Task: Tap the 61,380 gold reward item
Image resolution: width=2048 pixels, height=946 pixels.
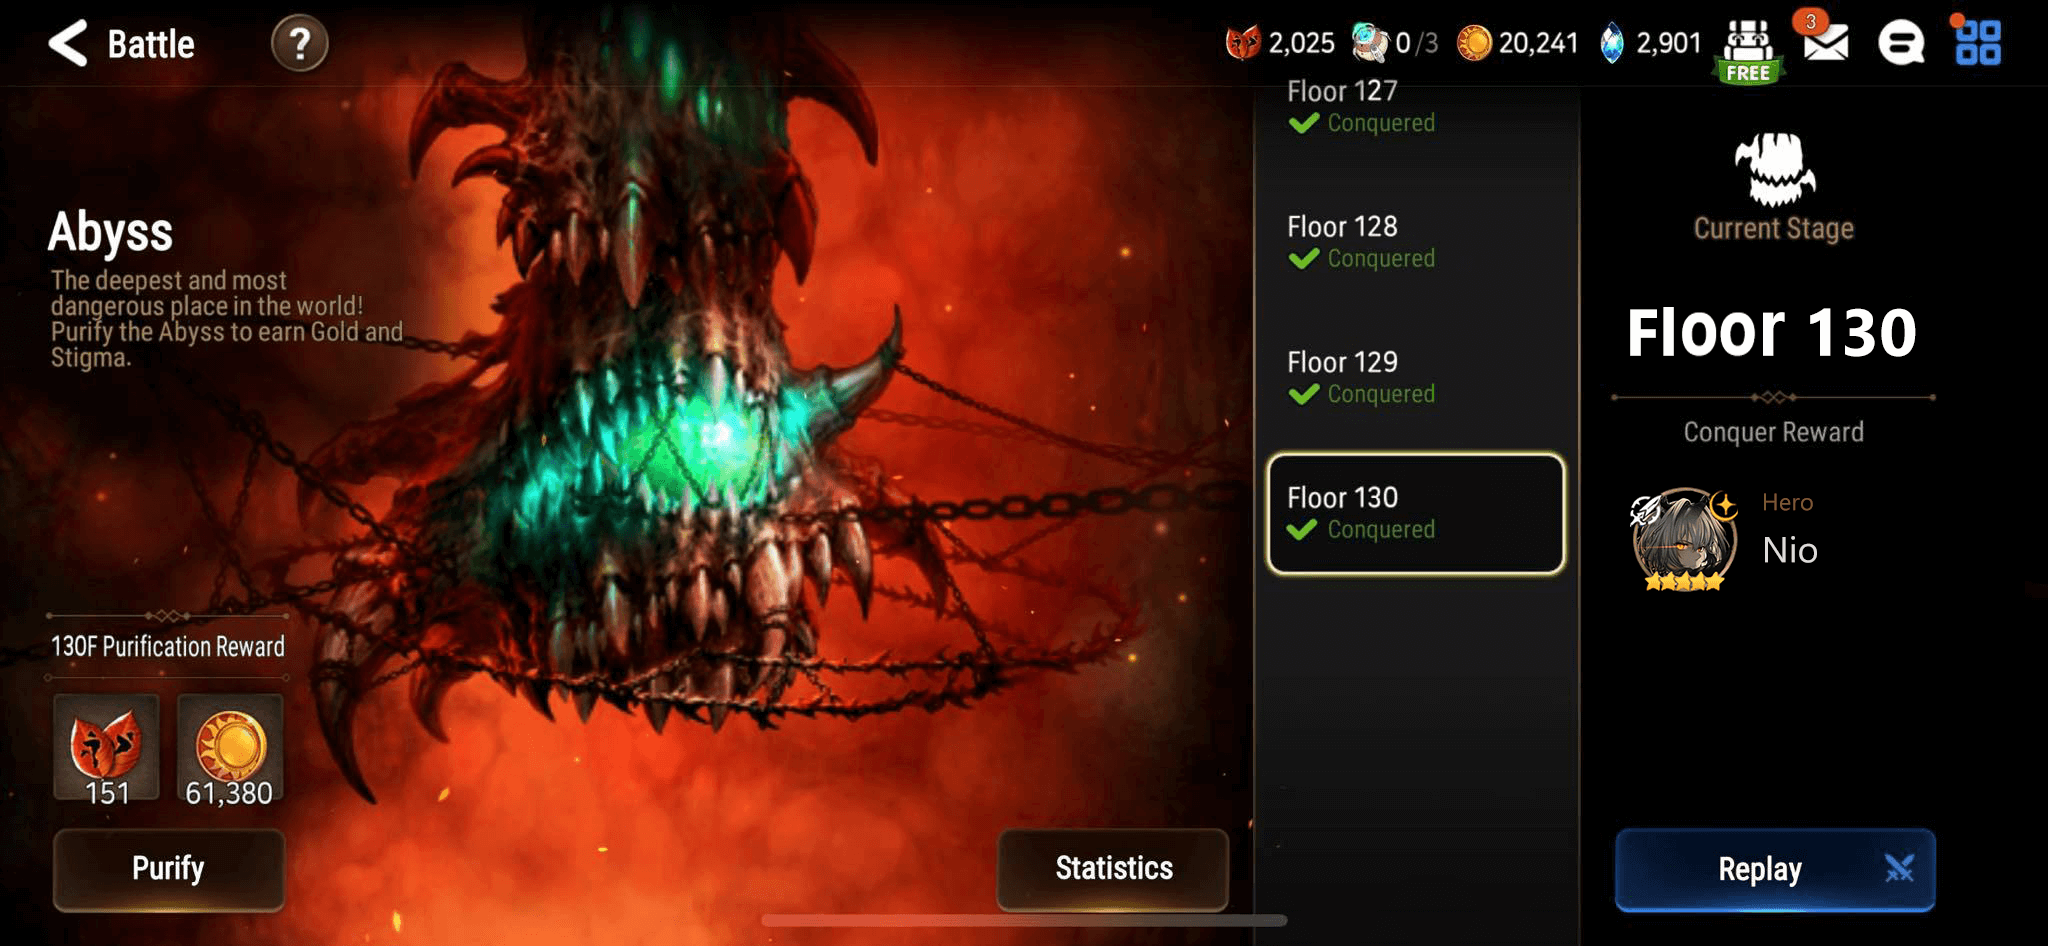Action: coord(230,750)
